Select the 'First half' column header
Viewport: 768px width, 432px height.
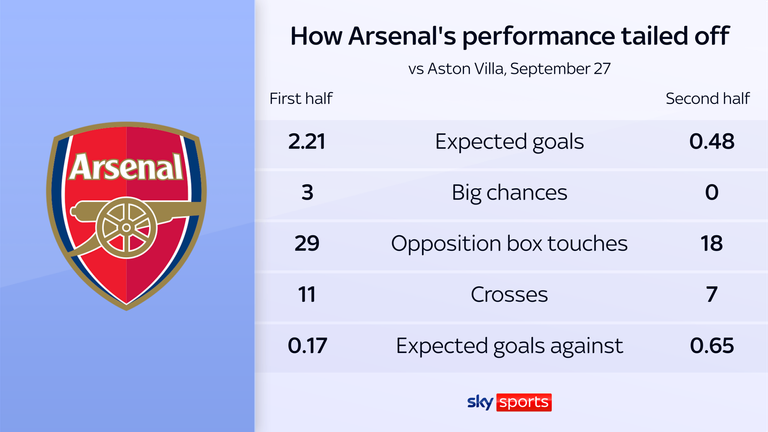(x=301, y=98)
